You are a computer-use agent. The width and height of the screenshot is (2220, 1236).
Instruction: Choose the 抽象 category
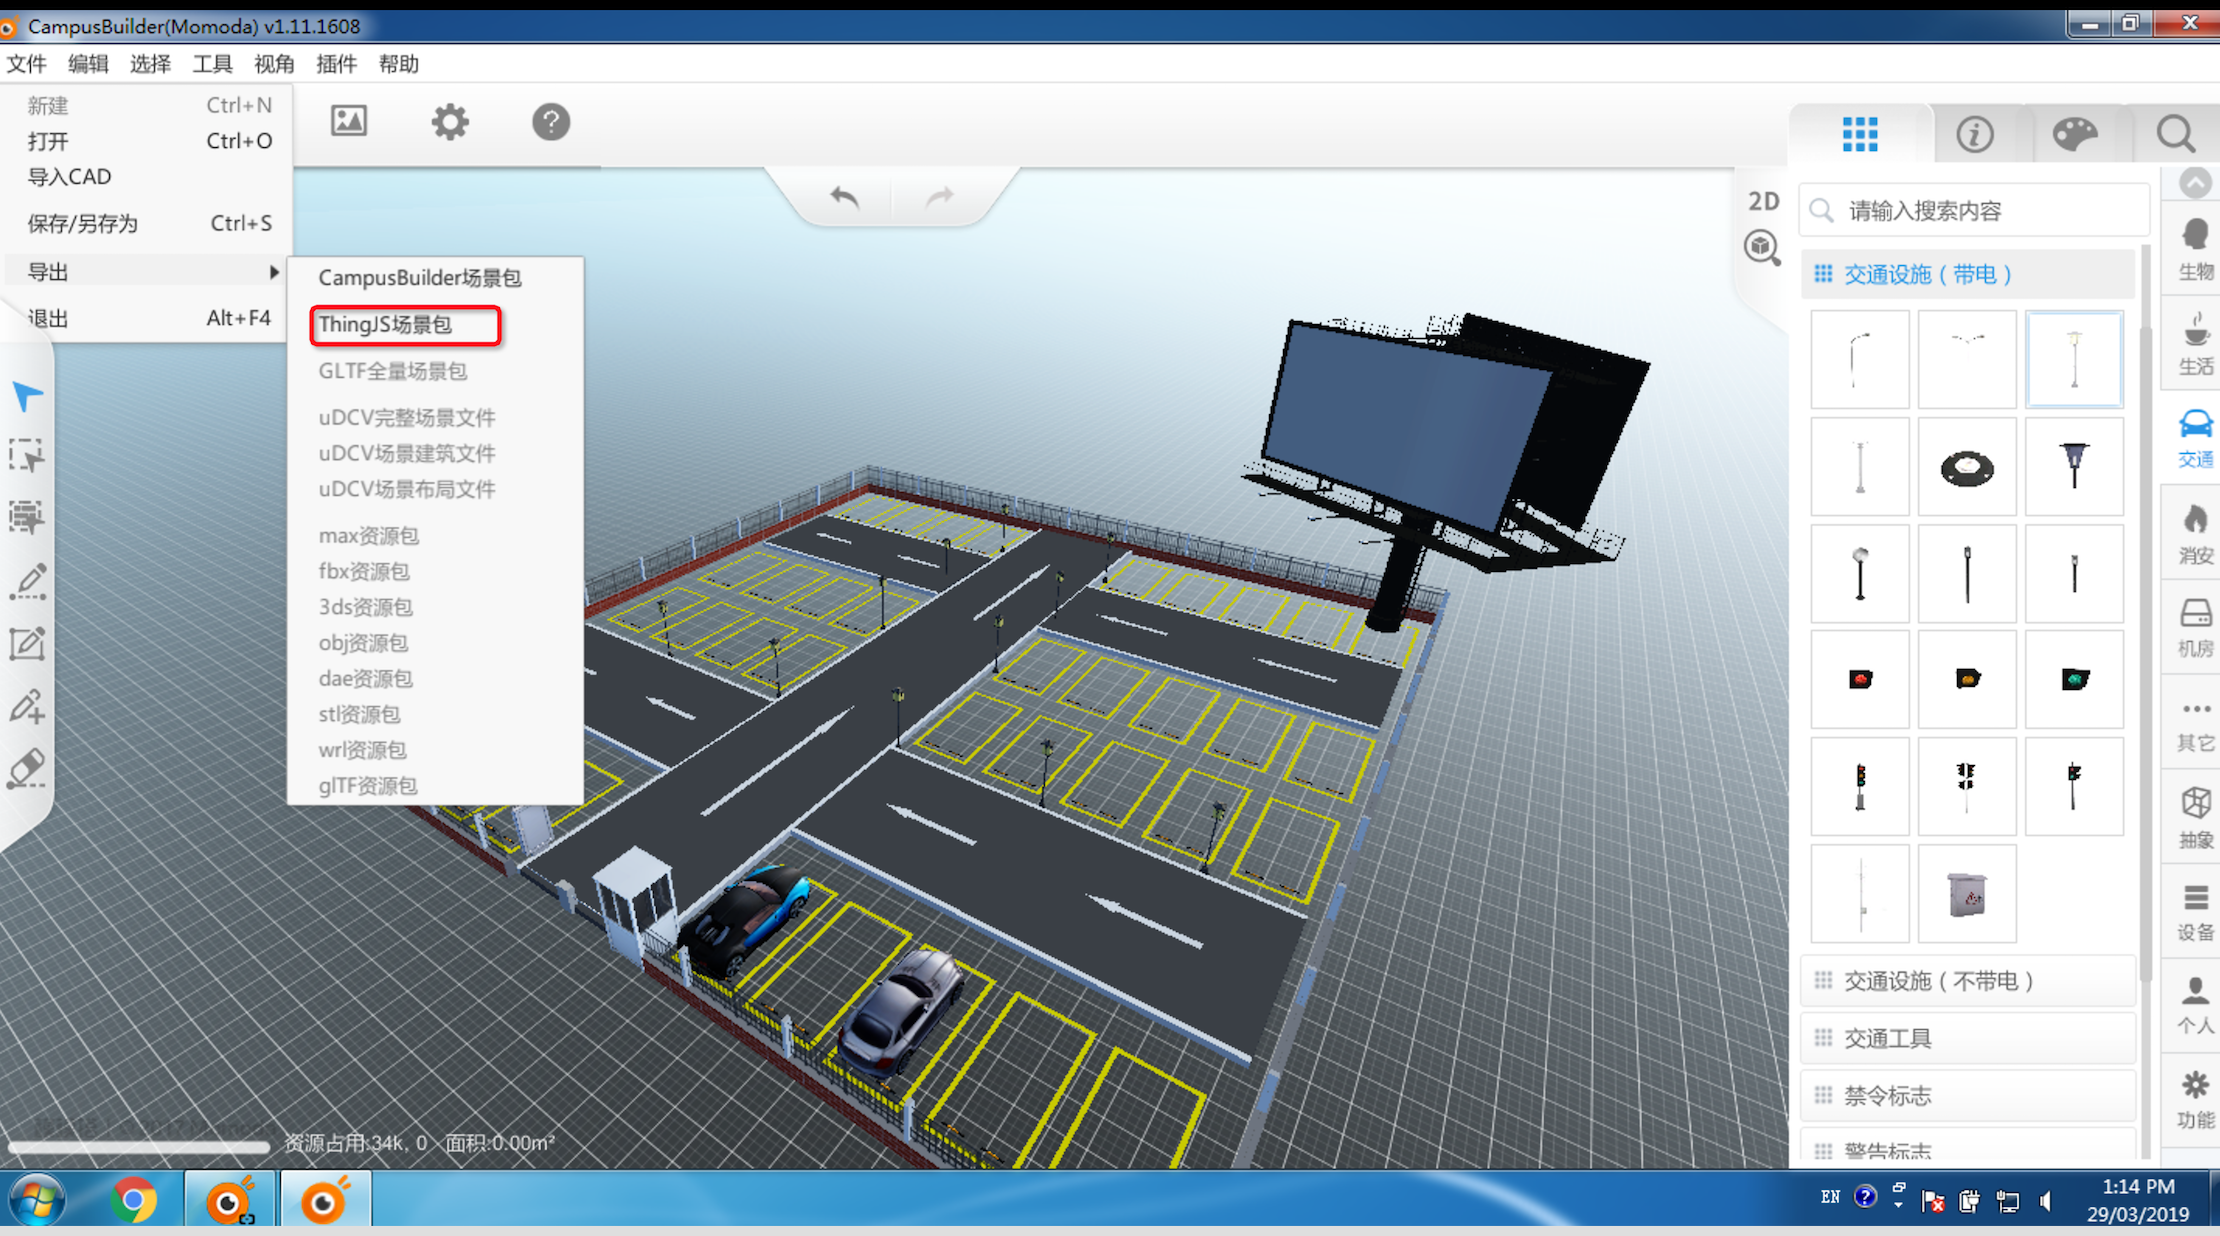(2196, 817)
